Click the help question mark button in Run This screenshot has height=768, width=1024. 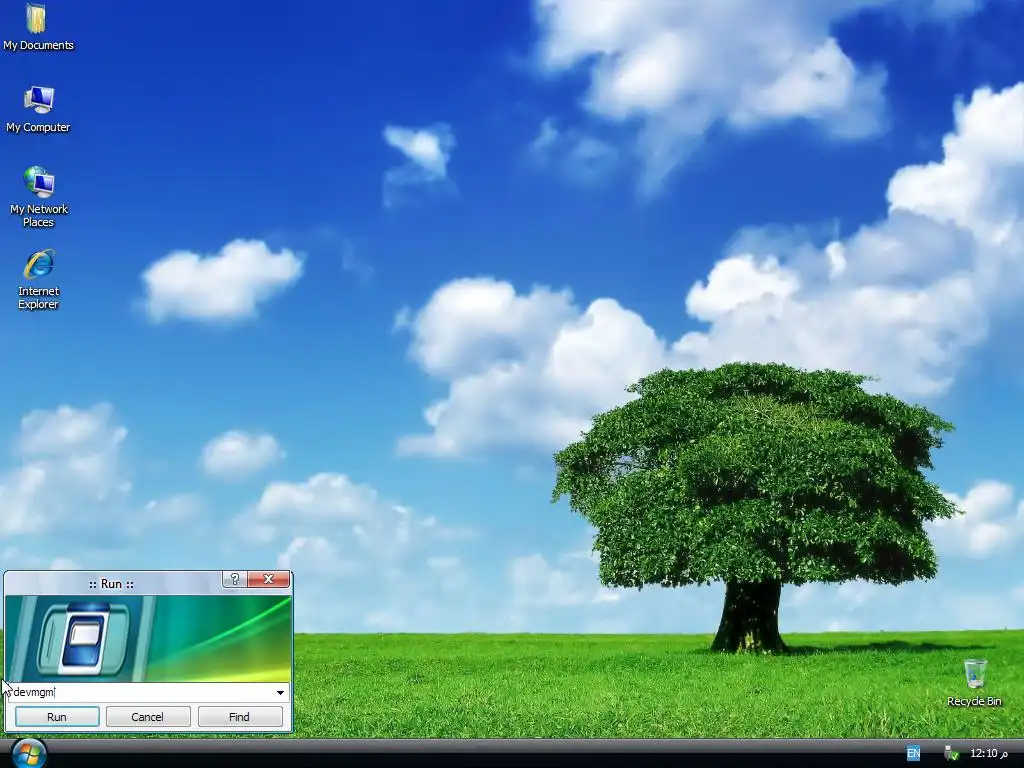click(x=235, y=579)
